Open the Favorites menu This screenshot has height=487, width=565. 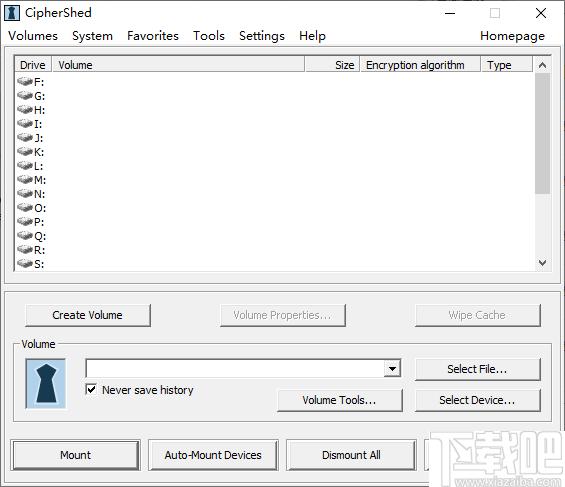pos(153,36)
